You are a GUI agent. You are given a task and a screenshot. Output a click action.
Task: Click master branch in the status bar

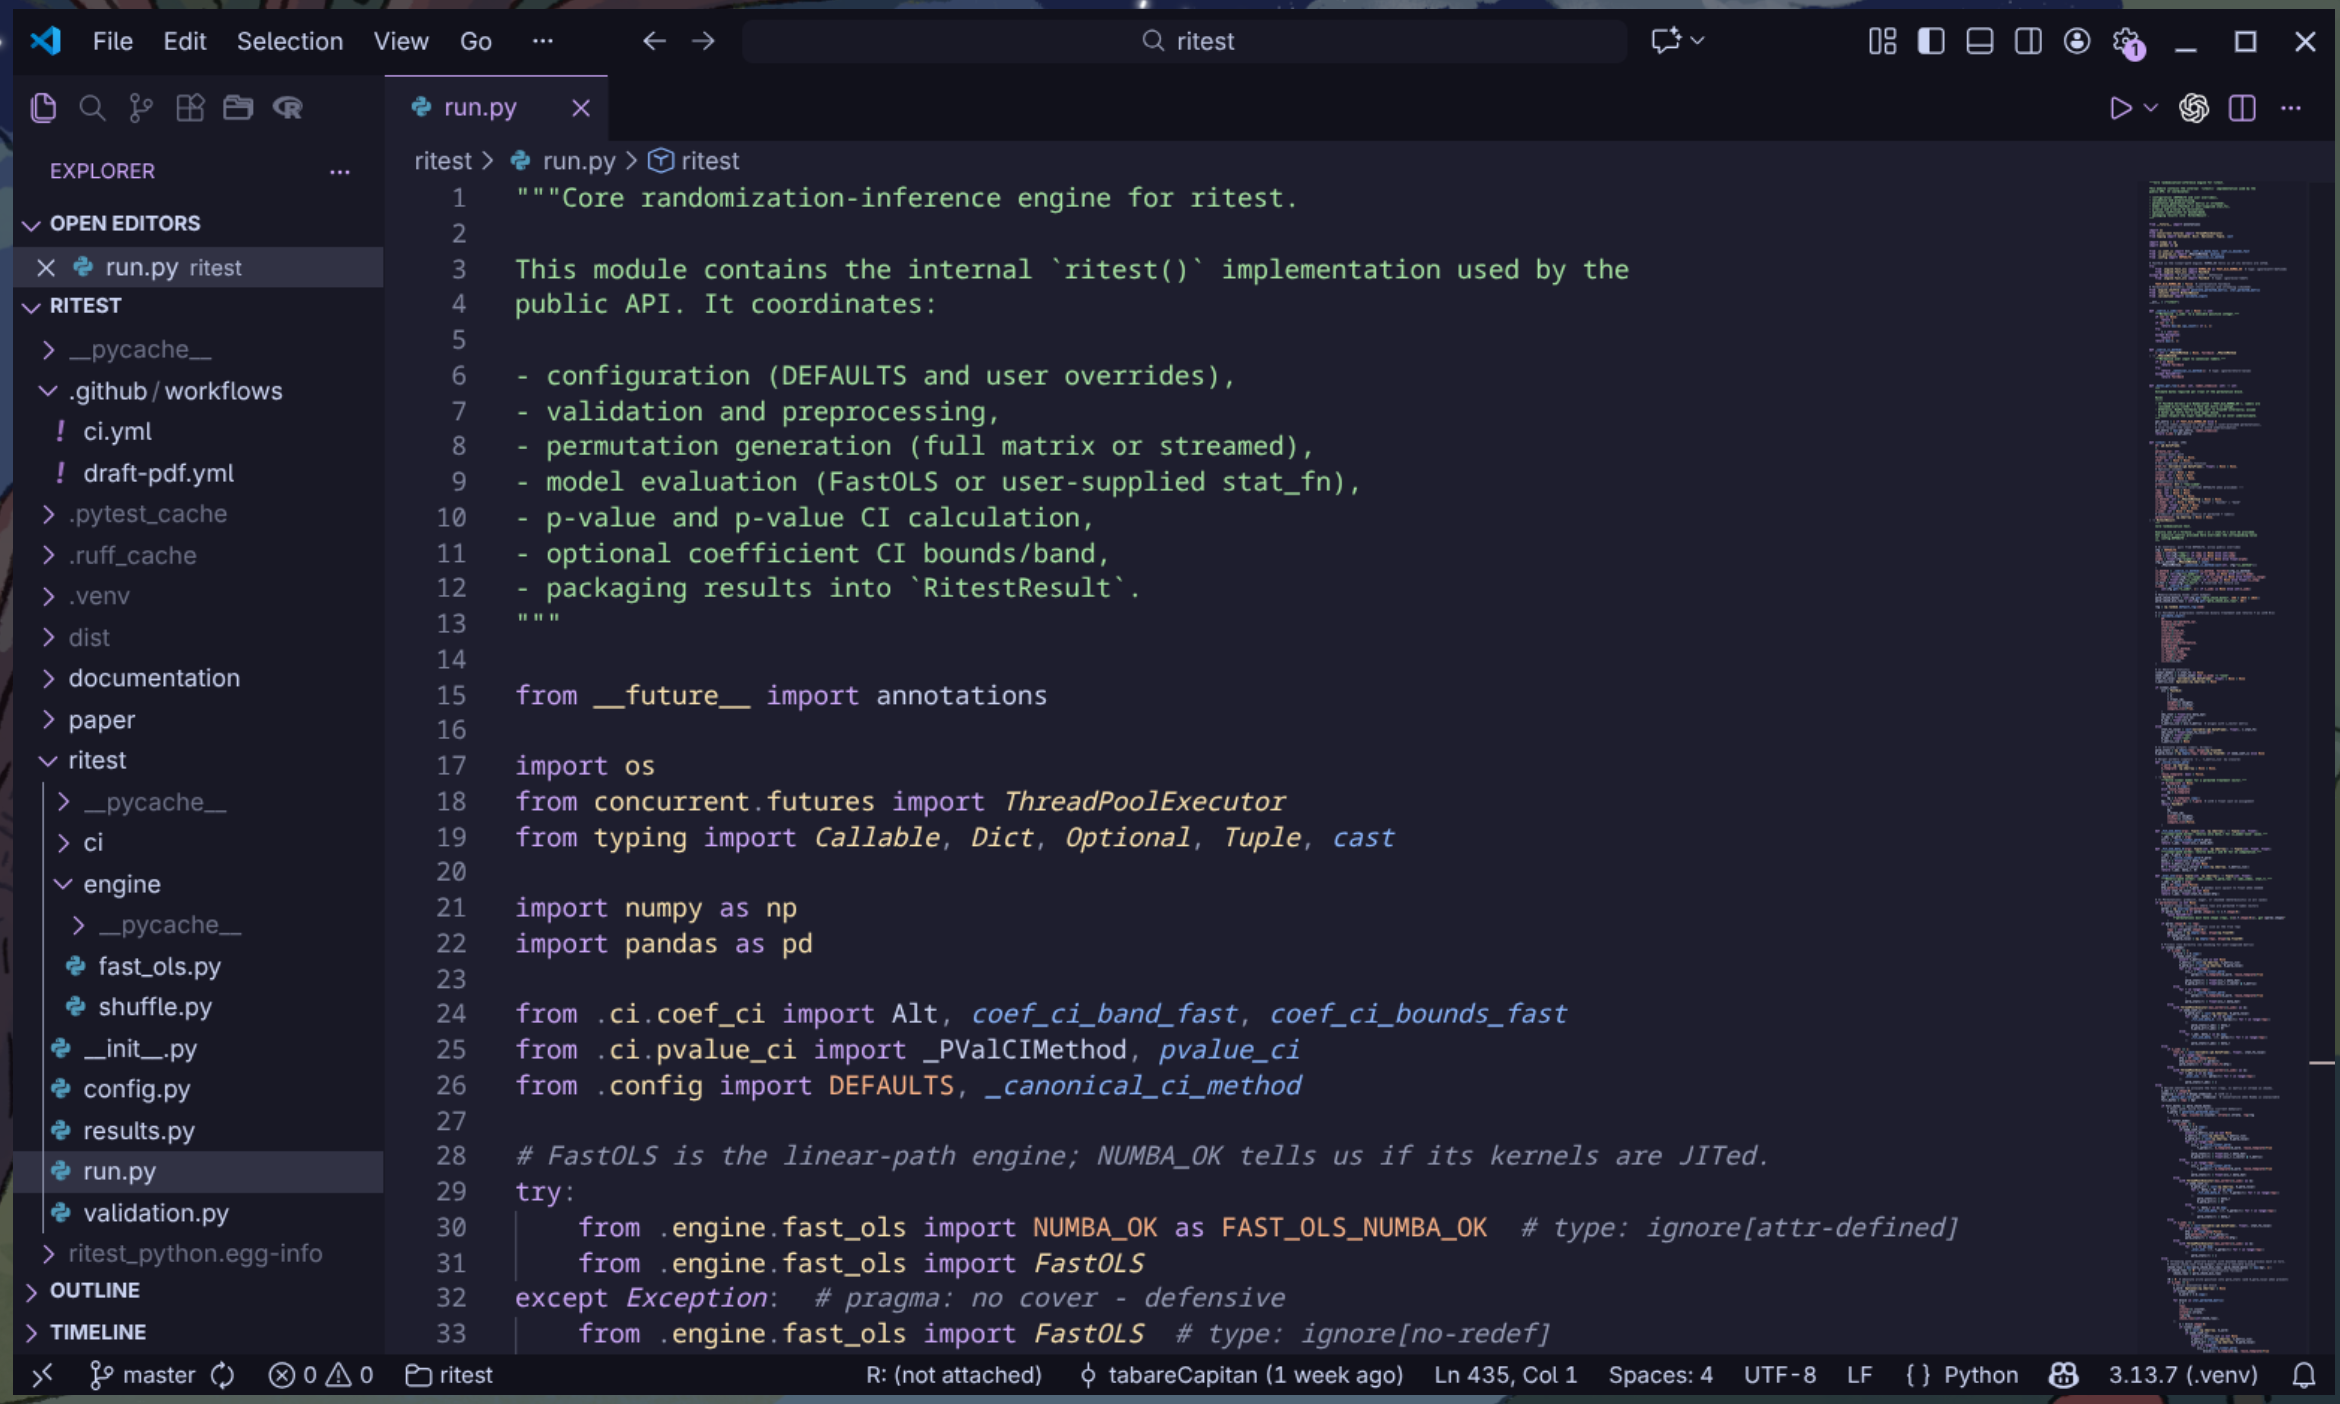coord(158,1374)
